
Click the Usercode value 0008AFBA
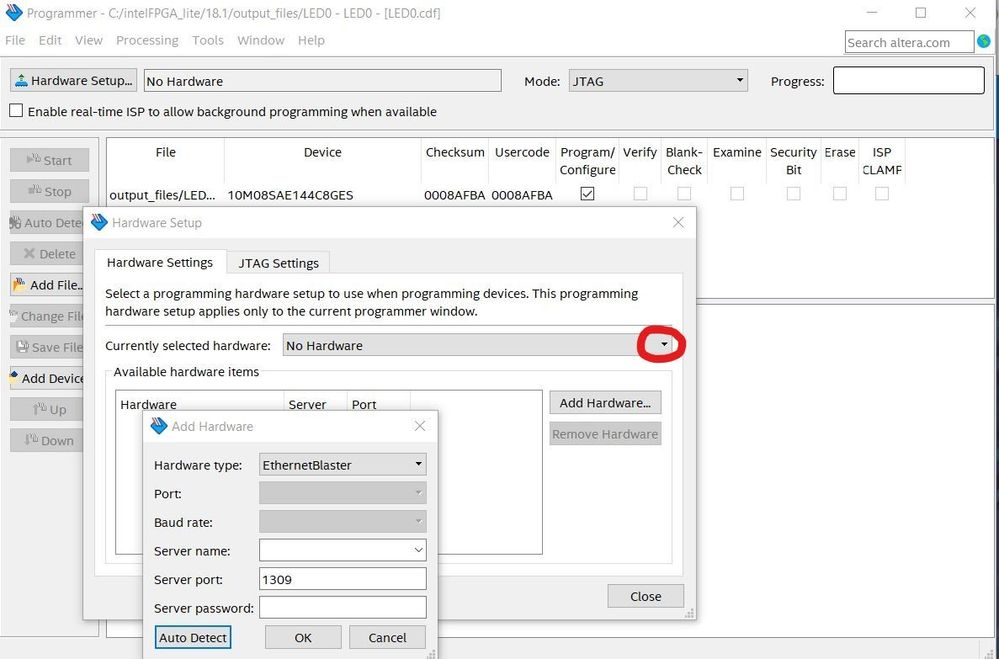(x=522, y=194)
